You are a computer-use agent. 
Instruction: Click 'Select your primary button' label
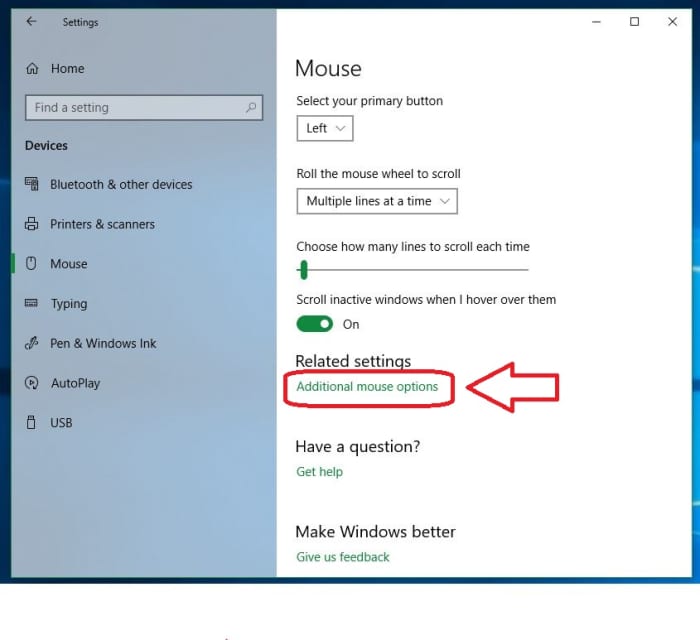[x=369, y=101]
